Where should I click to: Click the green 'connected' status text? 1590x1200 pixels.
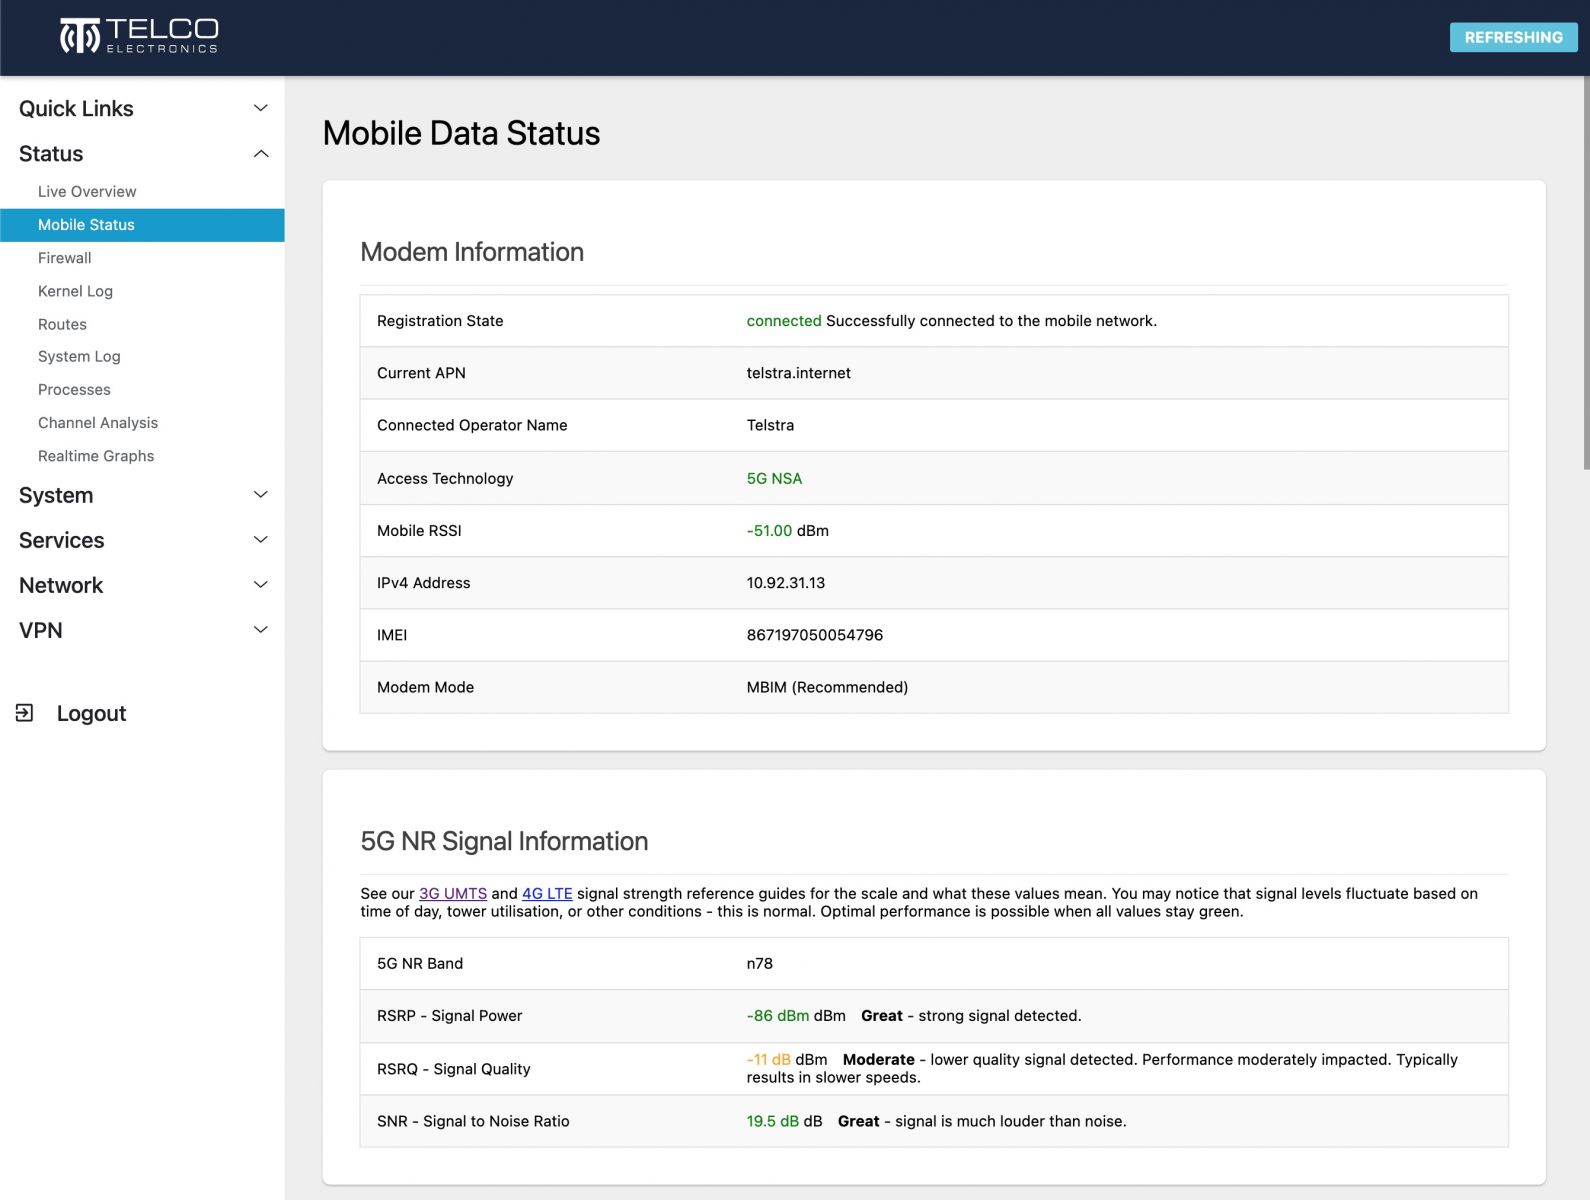point(784,321)
